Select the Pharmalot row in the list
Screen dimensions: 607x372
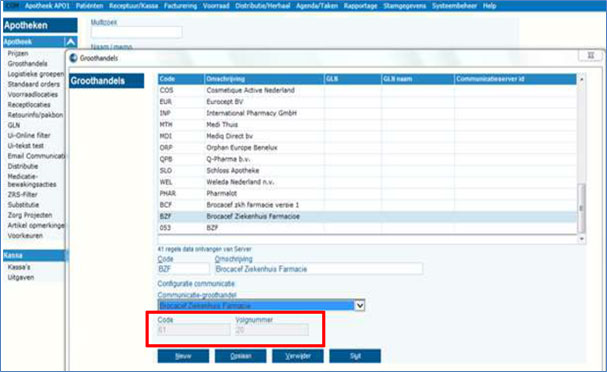(367, 193)
